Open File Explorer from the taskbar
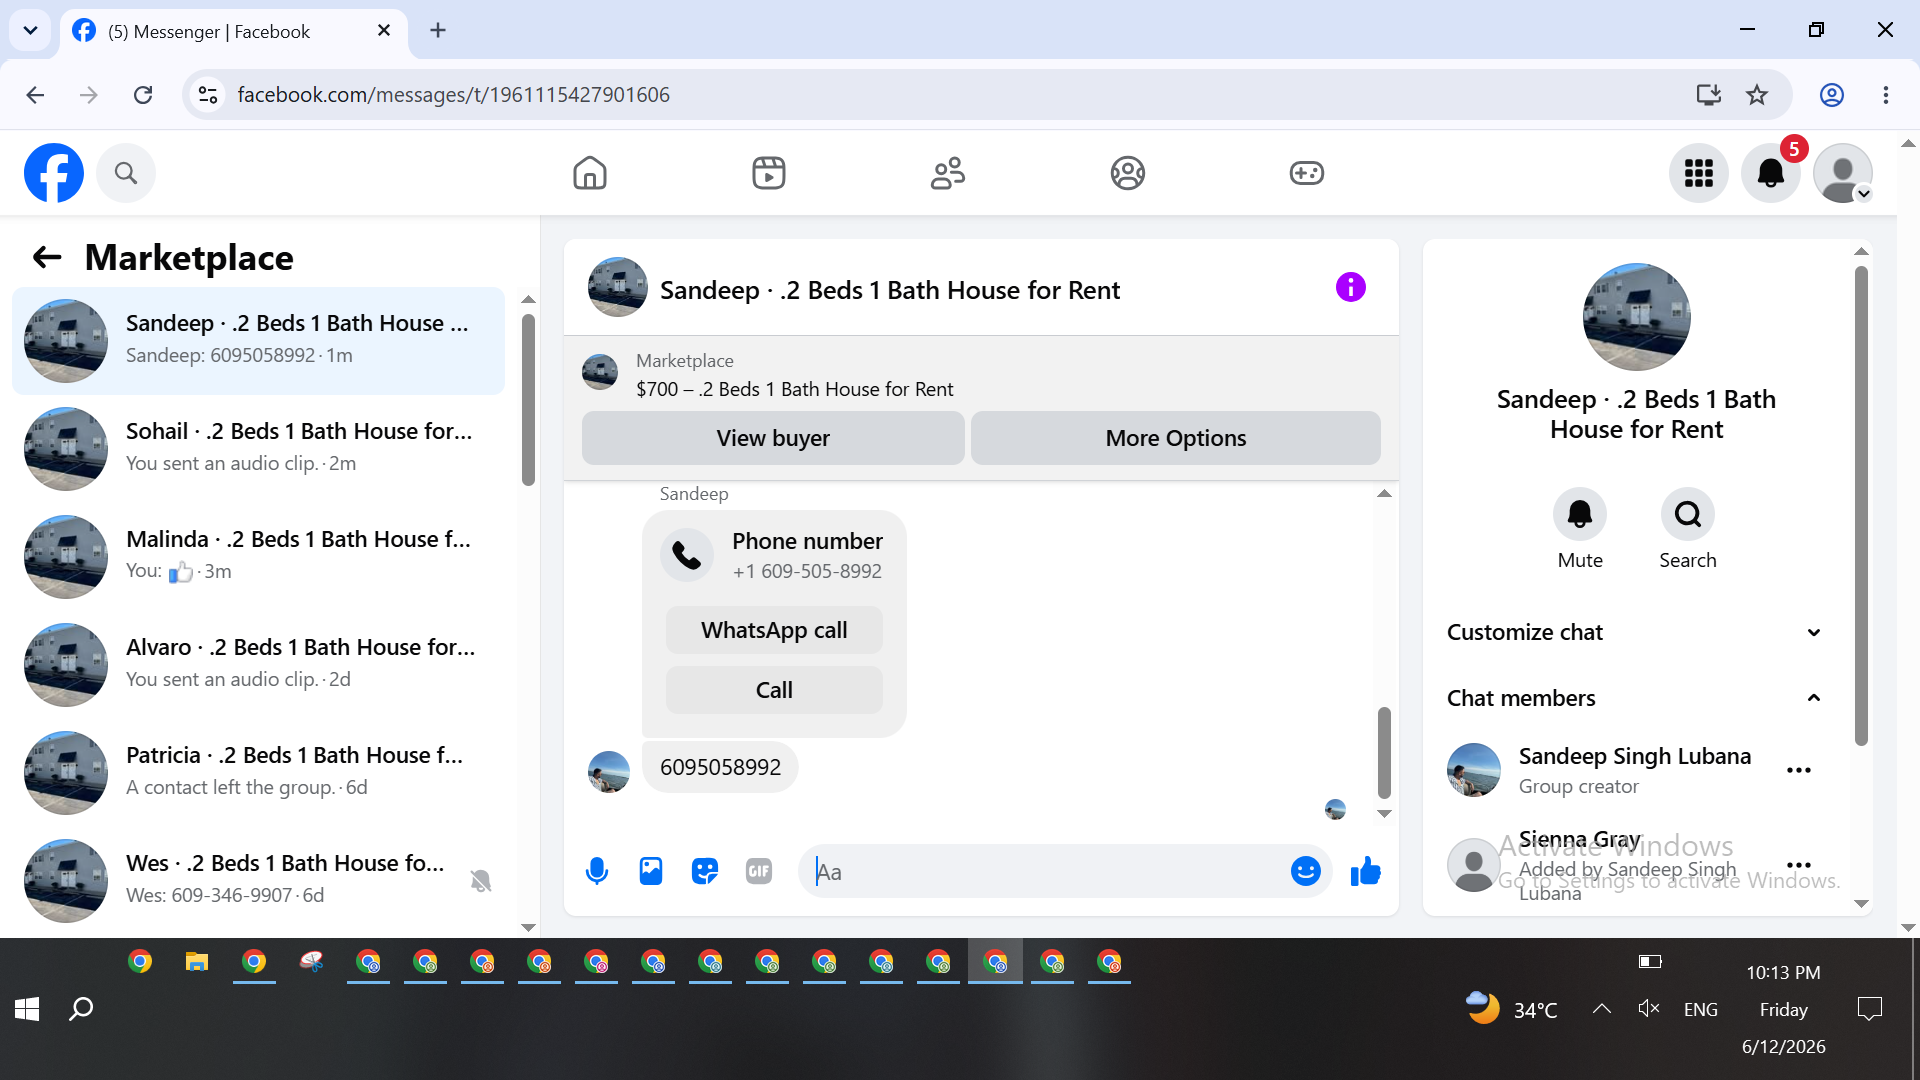Screen dimensions: 1920x1080 pos(197,962)
